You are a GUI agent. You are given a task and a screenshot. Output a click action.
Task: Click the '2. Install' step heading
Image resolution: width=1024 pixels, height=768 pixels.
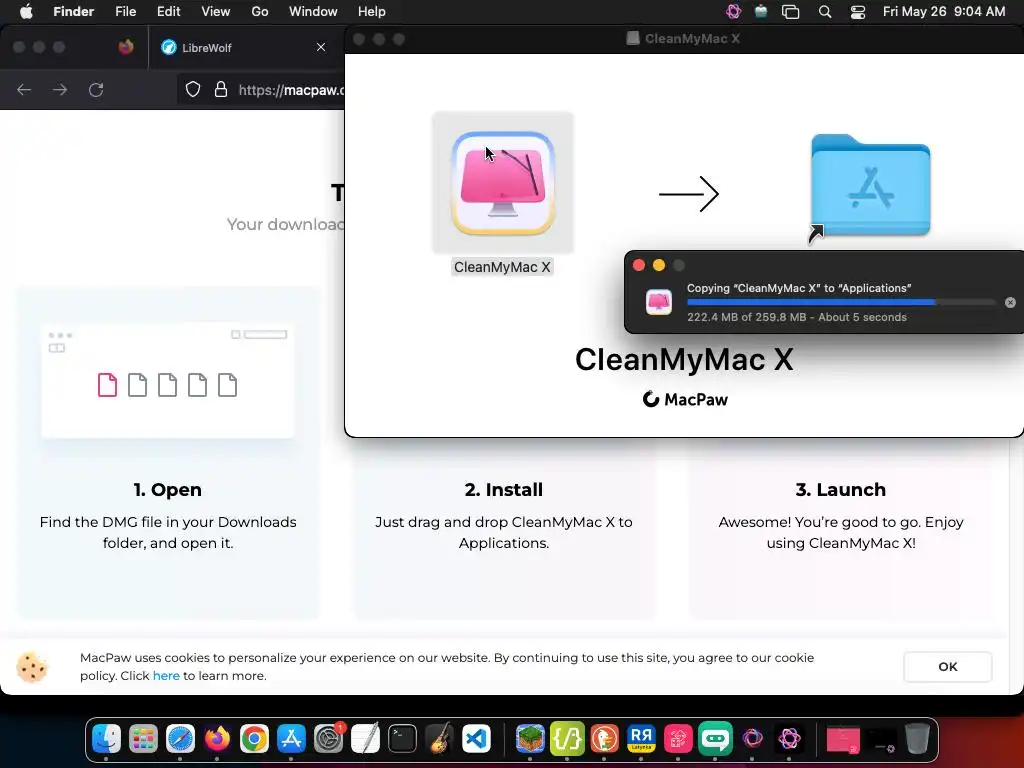(x=504, y=490)
